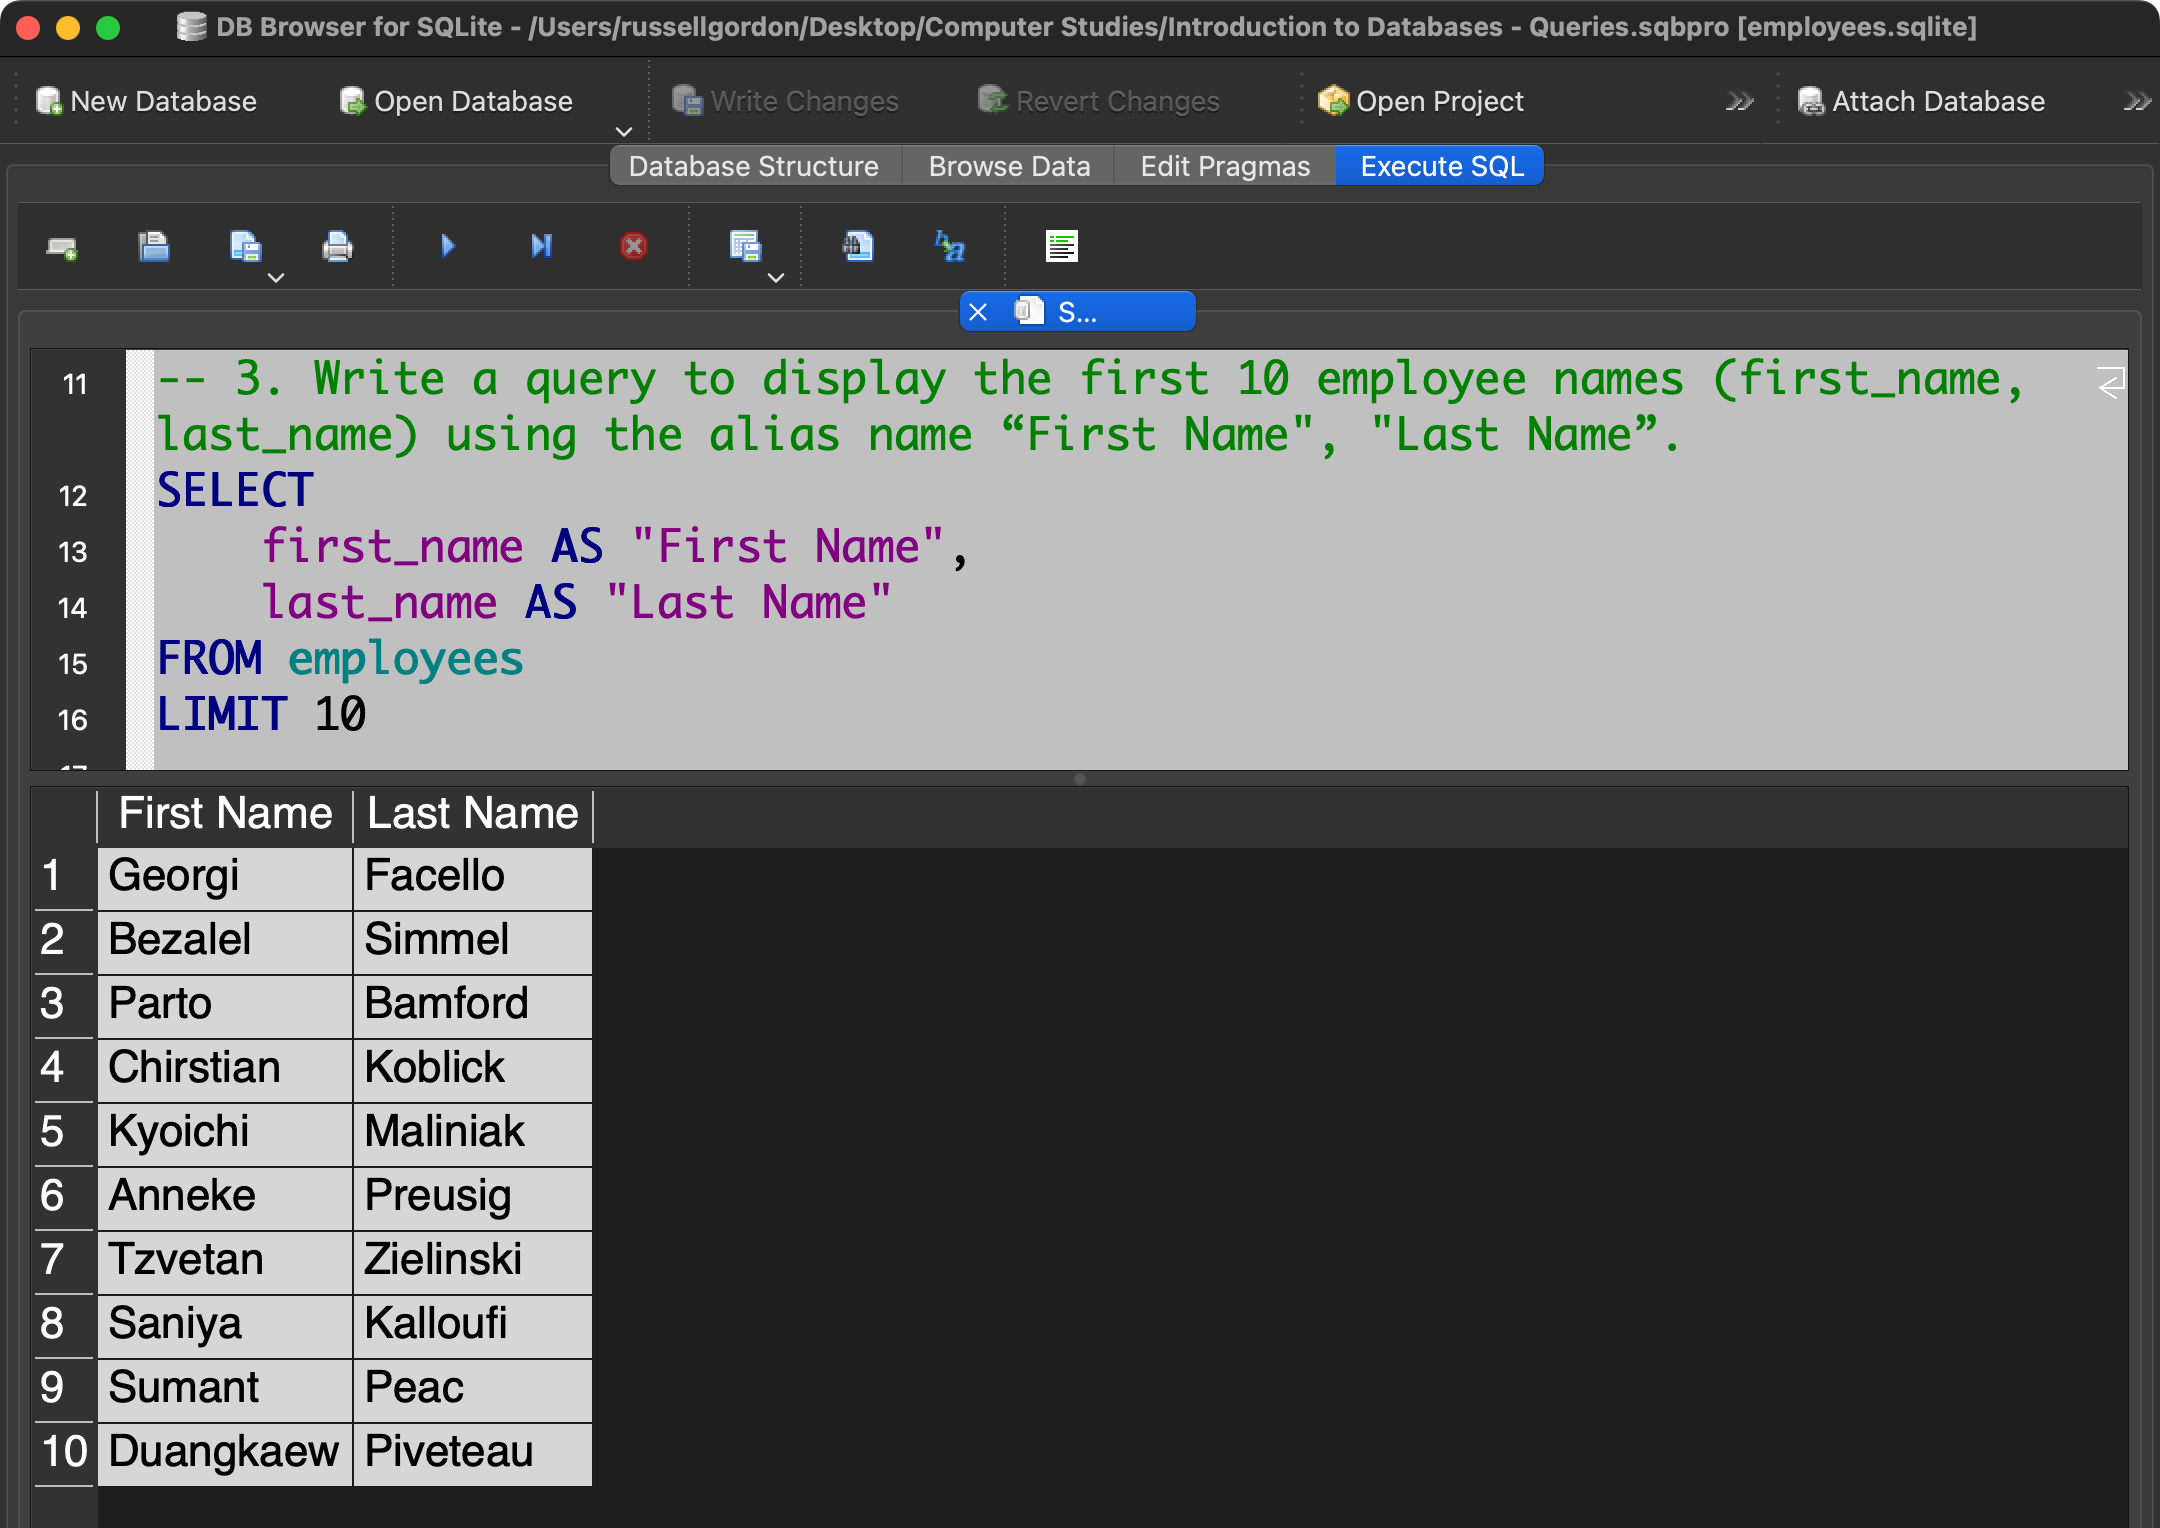
Task: Open the find in editor icon
Action: point(857,246)
